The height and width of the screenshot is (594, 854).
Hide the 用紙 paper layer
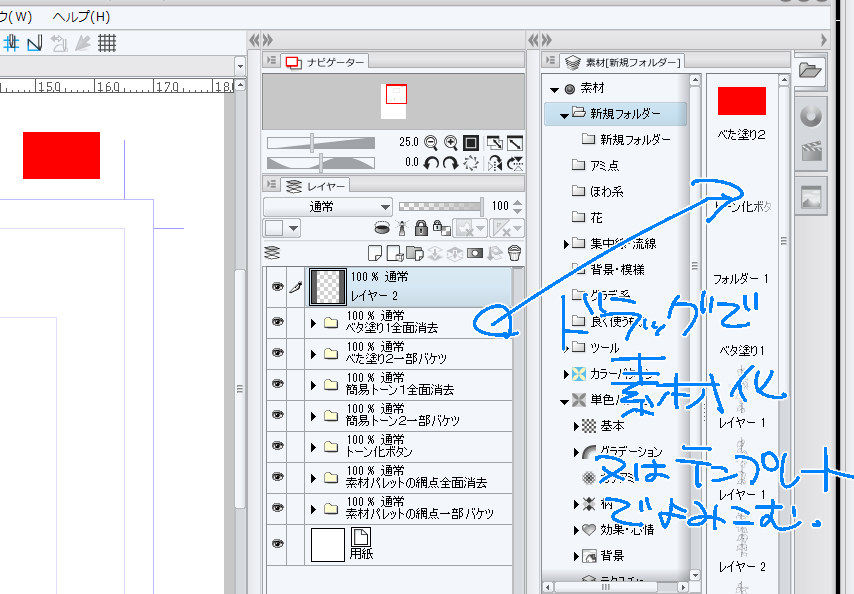277,543
